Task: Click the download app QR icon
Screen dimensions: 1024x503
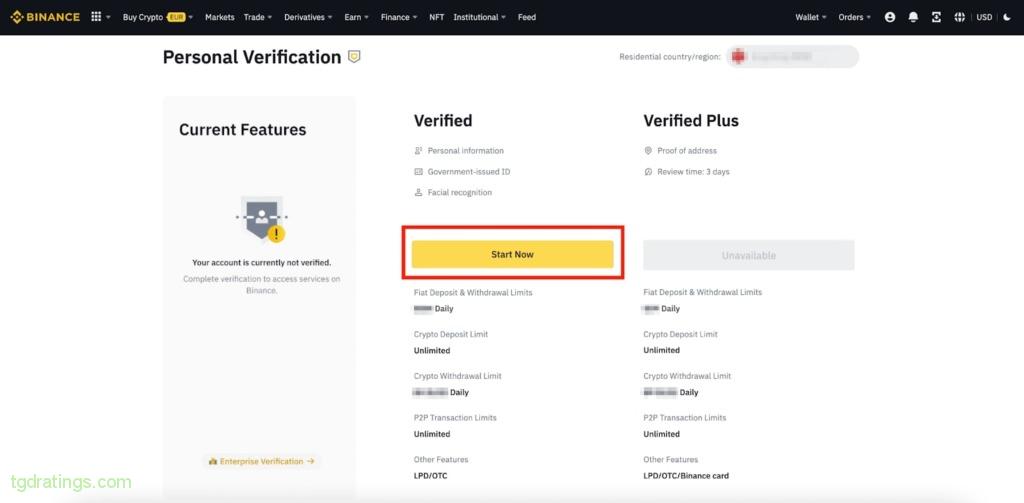Action: [x=936, y=18]
